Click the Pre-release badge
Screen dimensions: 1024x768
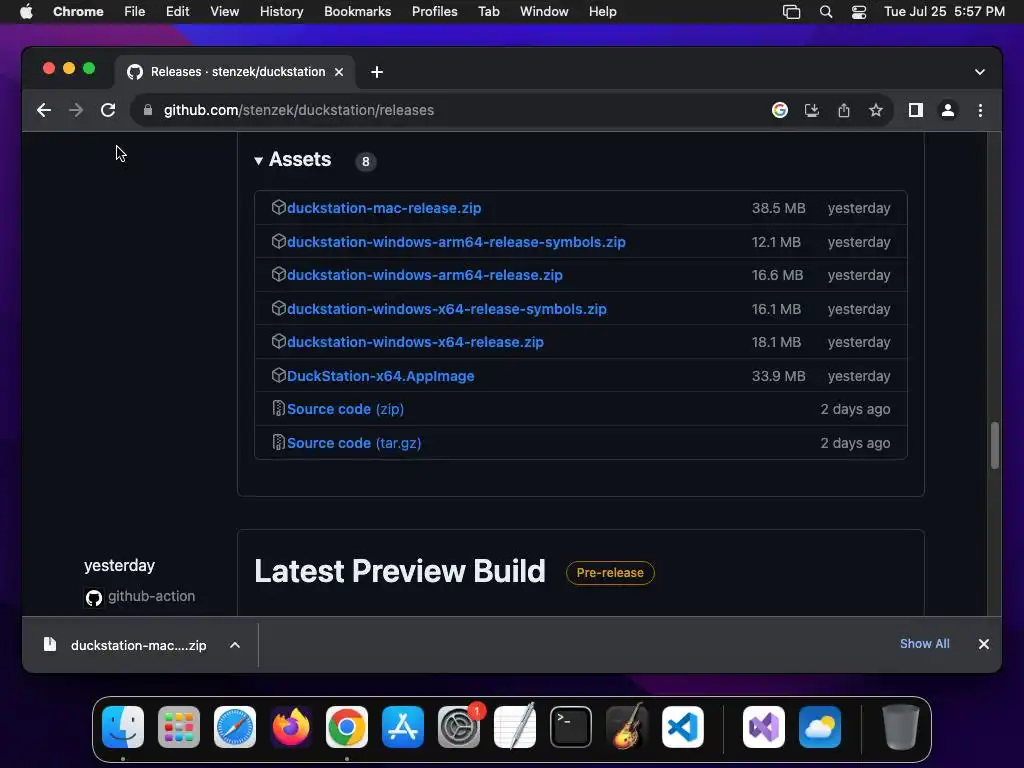tap(610, 573)
